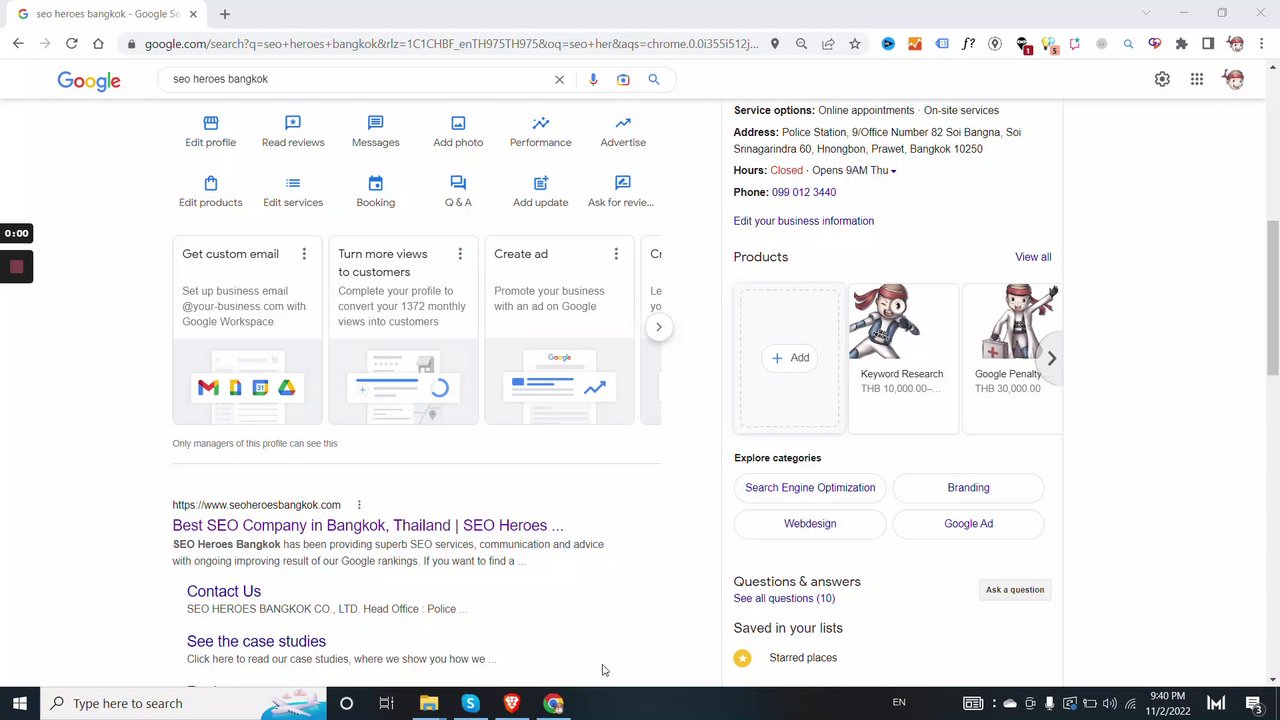The width and height of the screenshot is (1280, 720).
Task: Open seoheroesbangkok.com result options menu
Action: pos(359,505)
